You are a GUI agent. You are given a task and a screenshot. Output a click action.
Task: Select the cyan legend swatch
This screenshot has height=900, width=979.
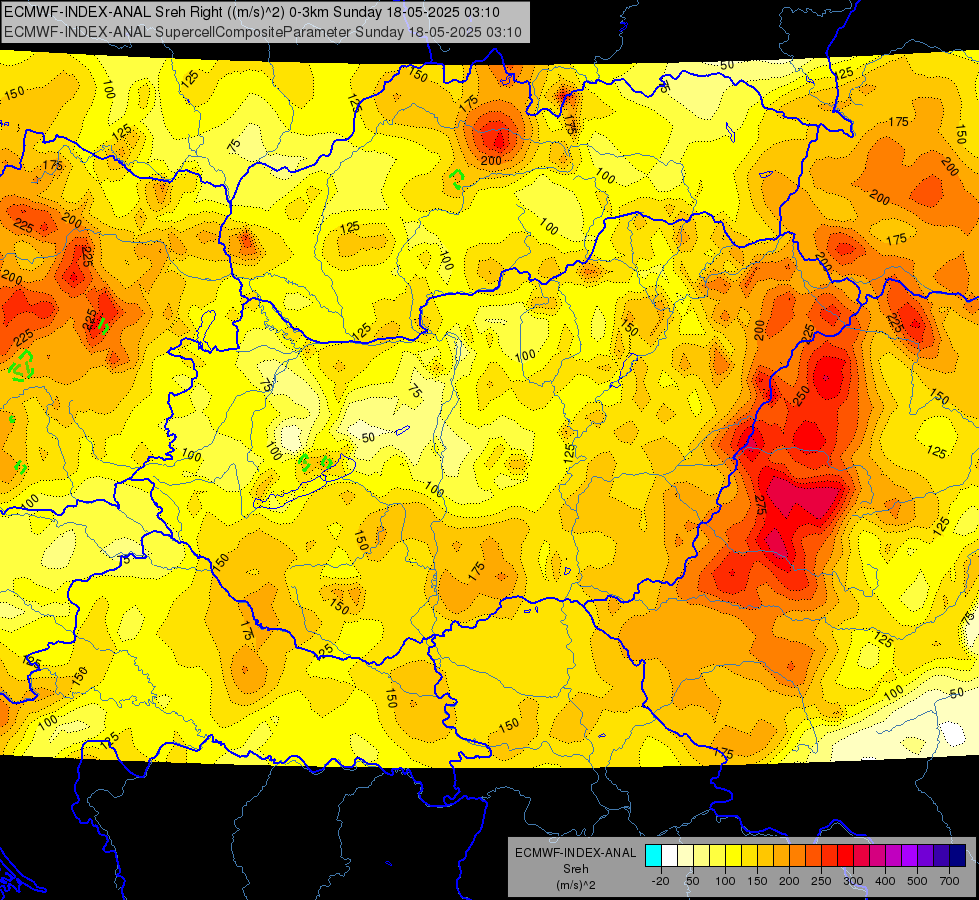coord(654,855)
